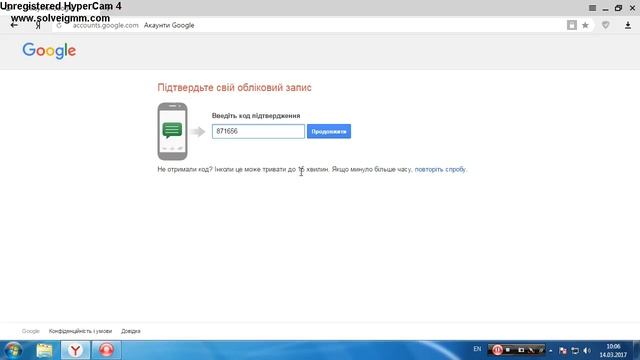
Task: Click the повторіть спробу link
Action: [440, 169]
